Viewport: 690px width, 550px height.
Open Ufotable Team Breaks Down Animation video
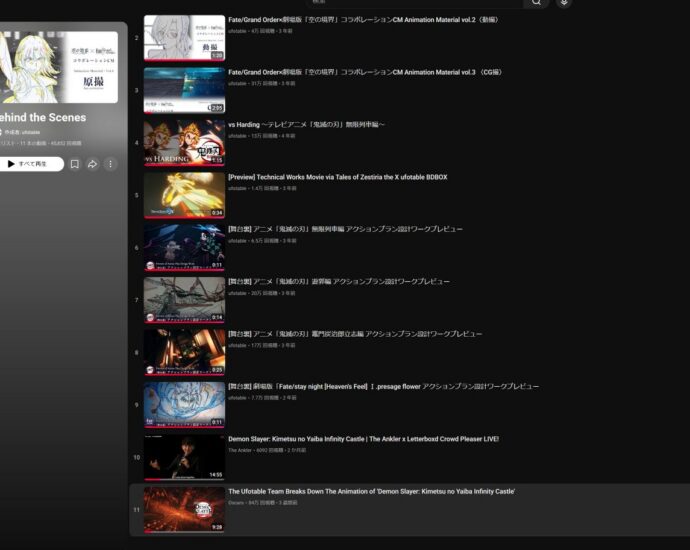[371, 491]
